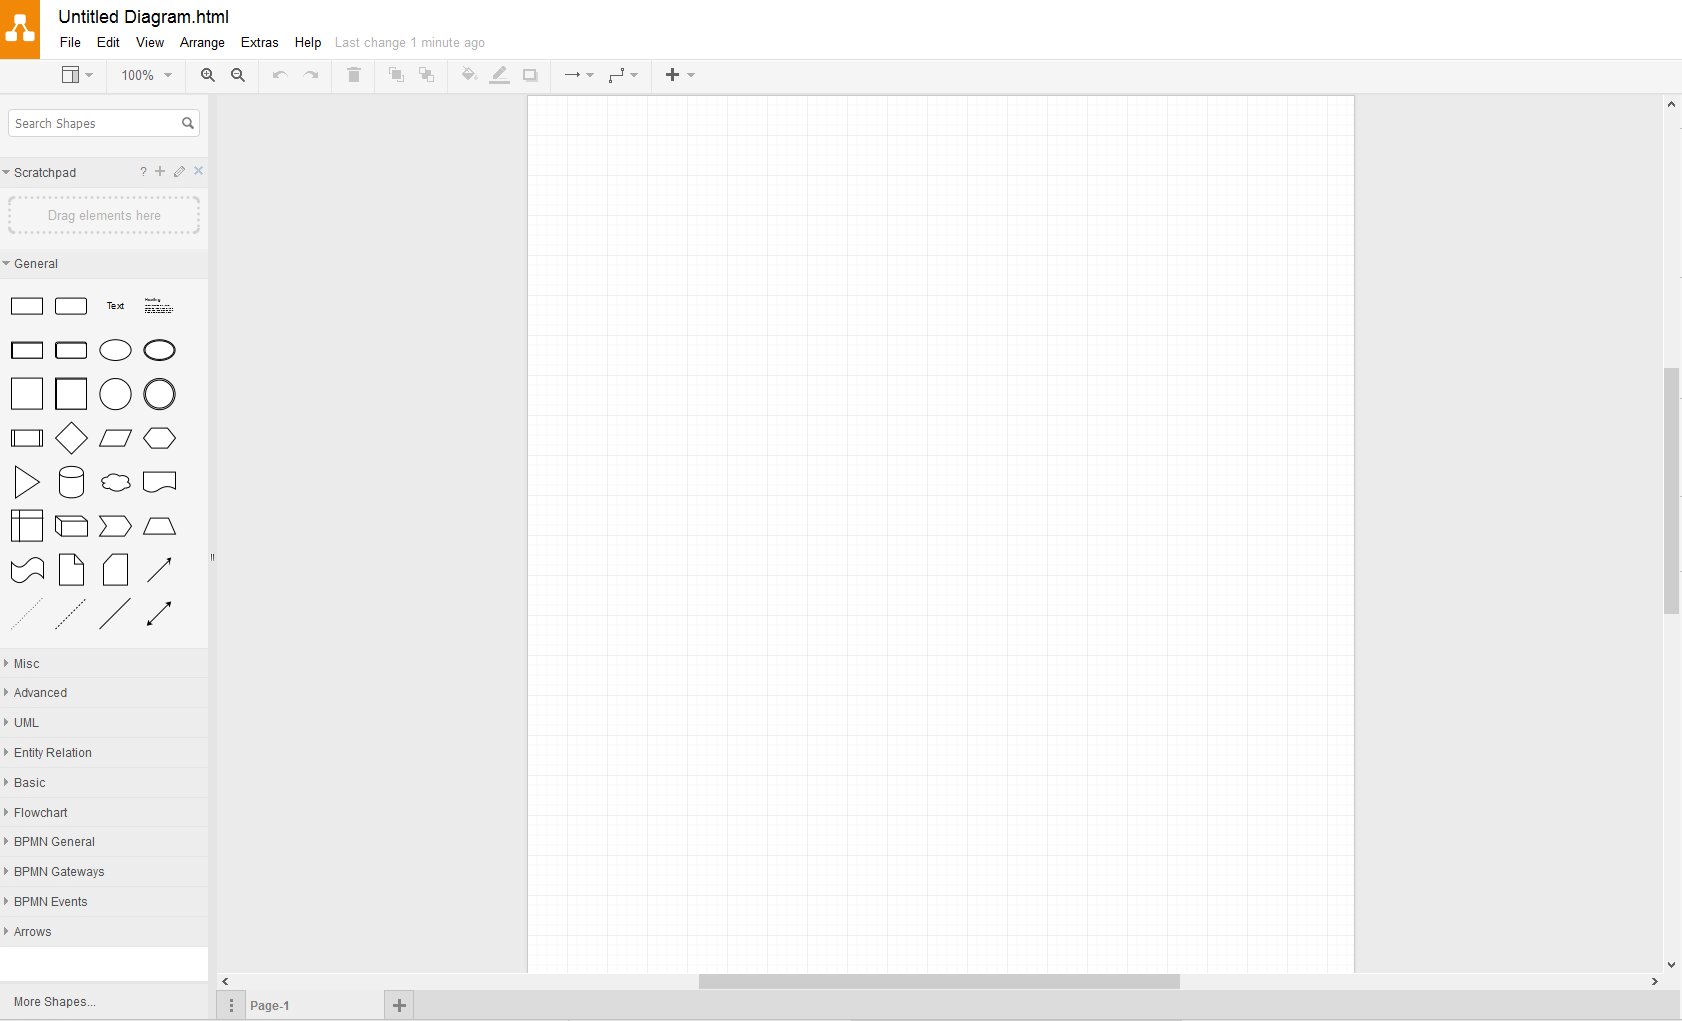Open the 100% zoom level dropdown
Screen dimensions: 1682x1021
(146, 75)
